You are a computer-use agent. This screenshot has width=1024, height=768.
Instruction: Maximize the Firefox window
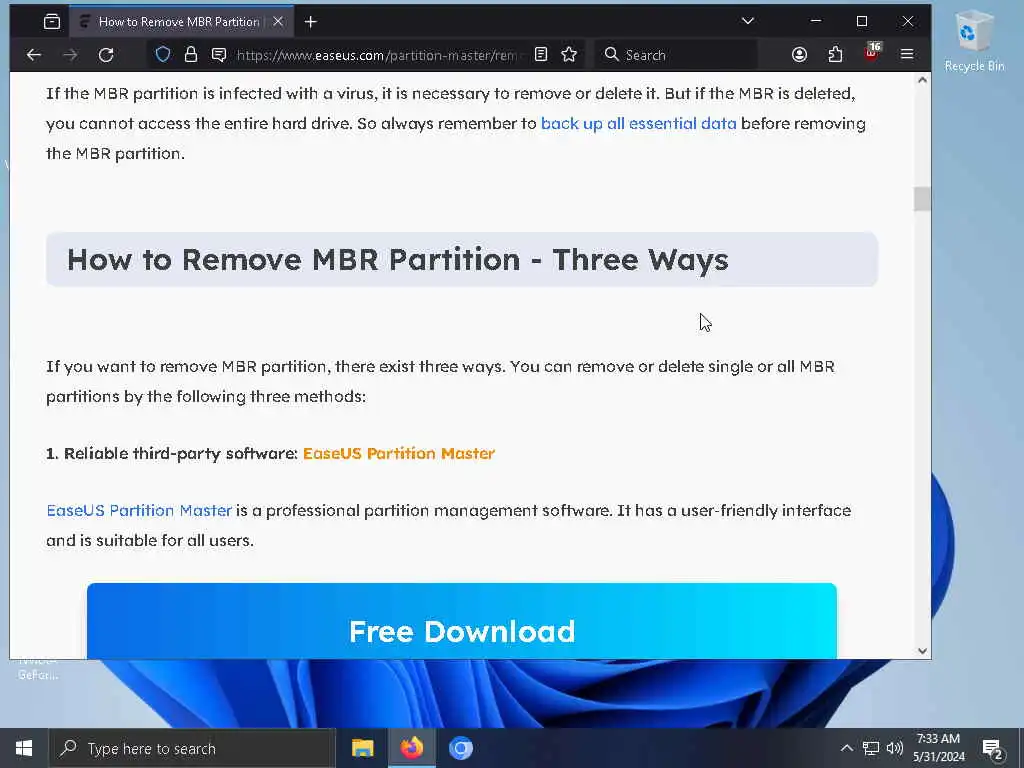(x=862, y=21)
